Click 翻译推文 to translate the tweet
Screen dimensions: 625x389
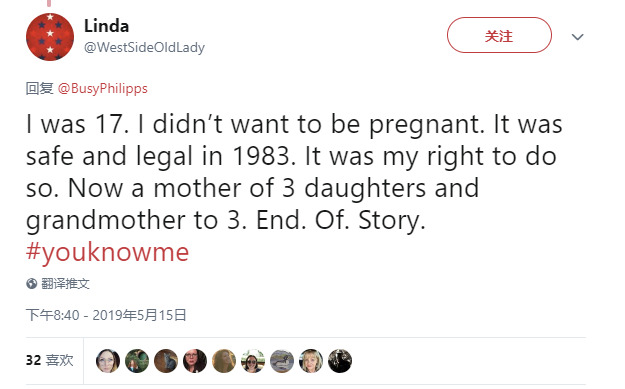65,284
